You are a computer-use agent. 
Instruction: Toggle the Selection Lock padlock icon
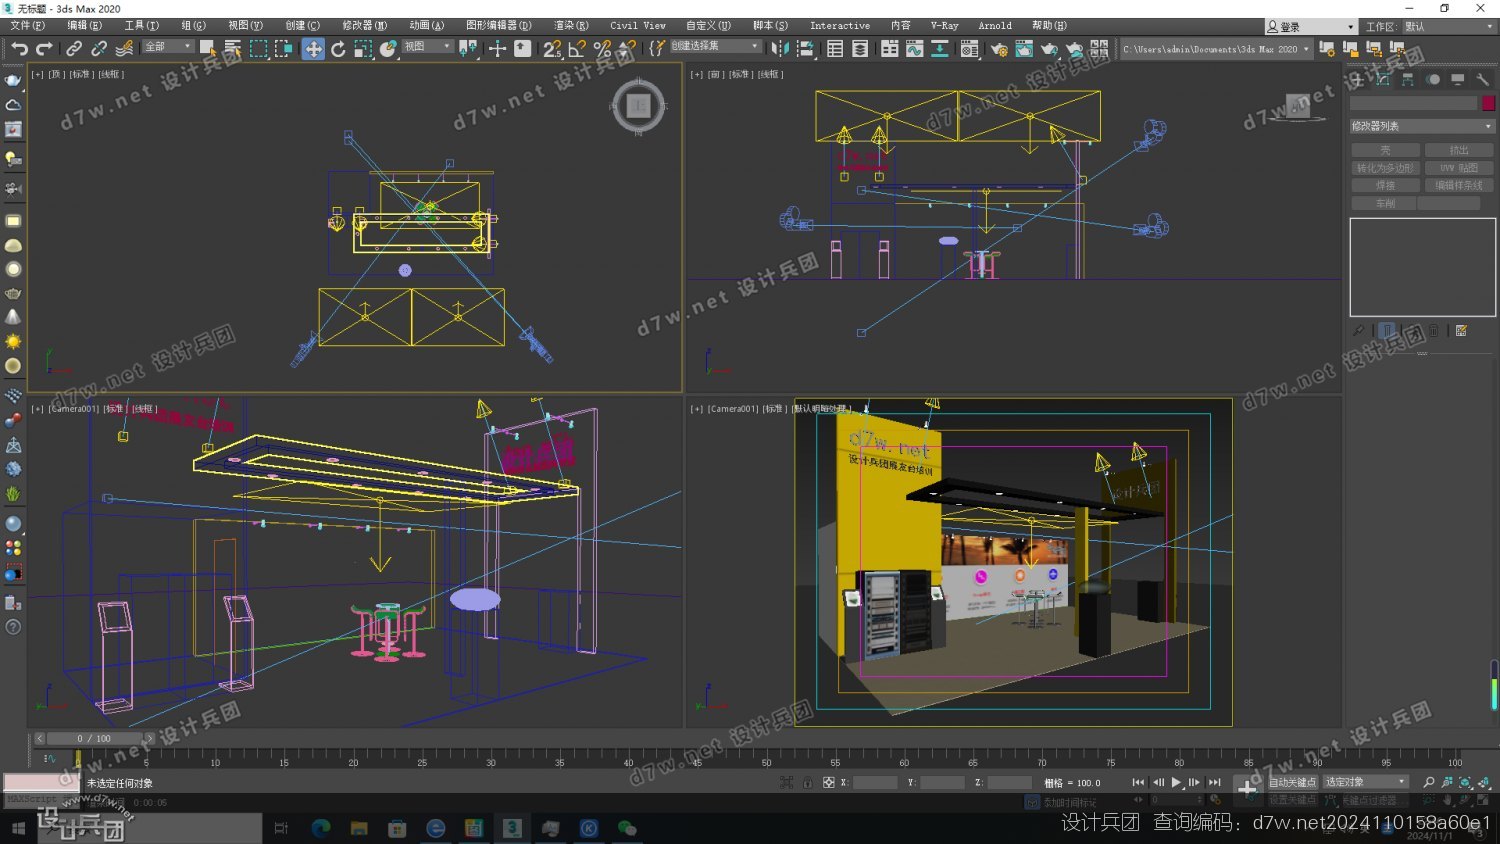pyautogui.click(x=807, y=782)
